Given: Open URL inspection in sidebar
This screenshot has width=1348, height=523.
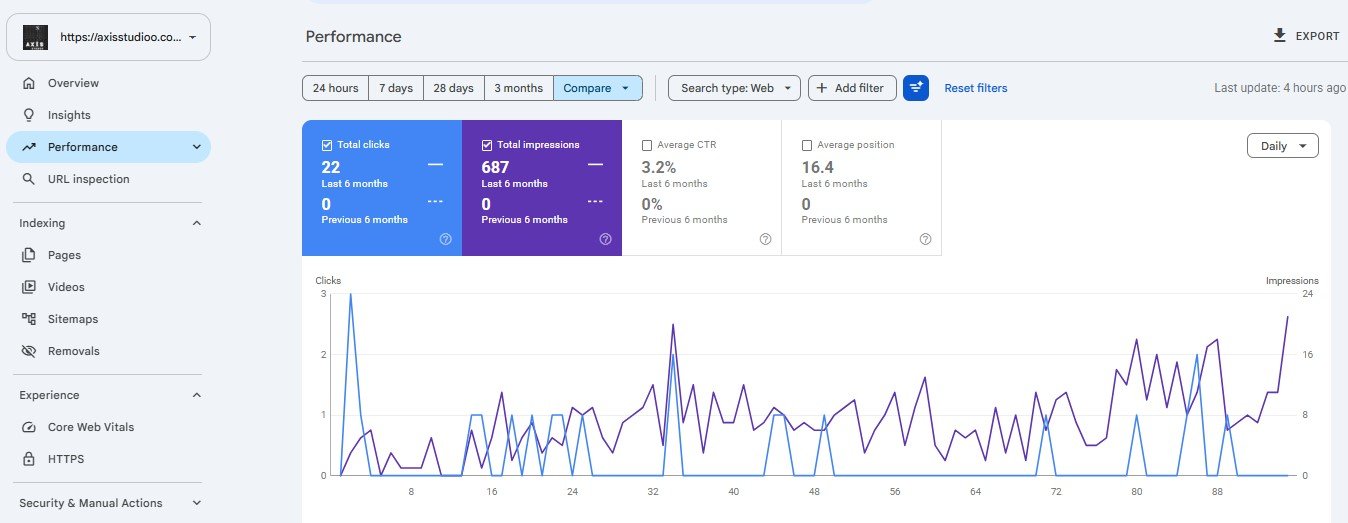Looking at the screenshot, I should point(108,179).
